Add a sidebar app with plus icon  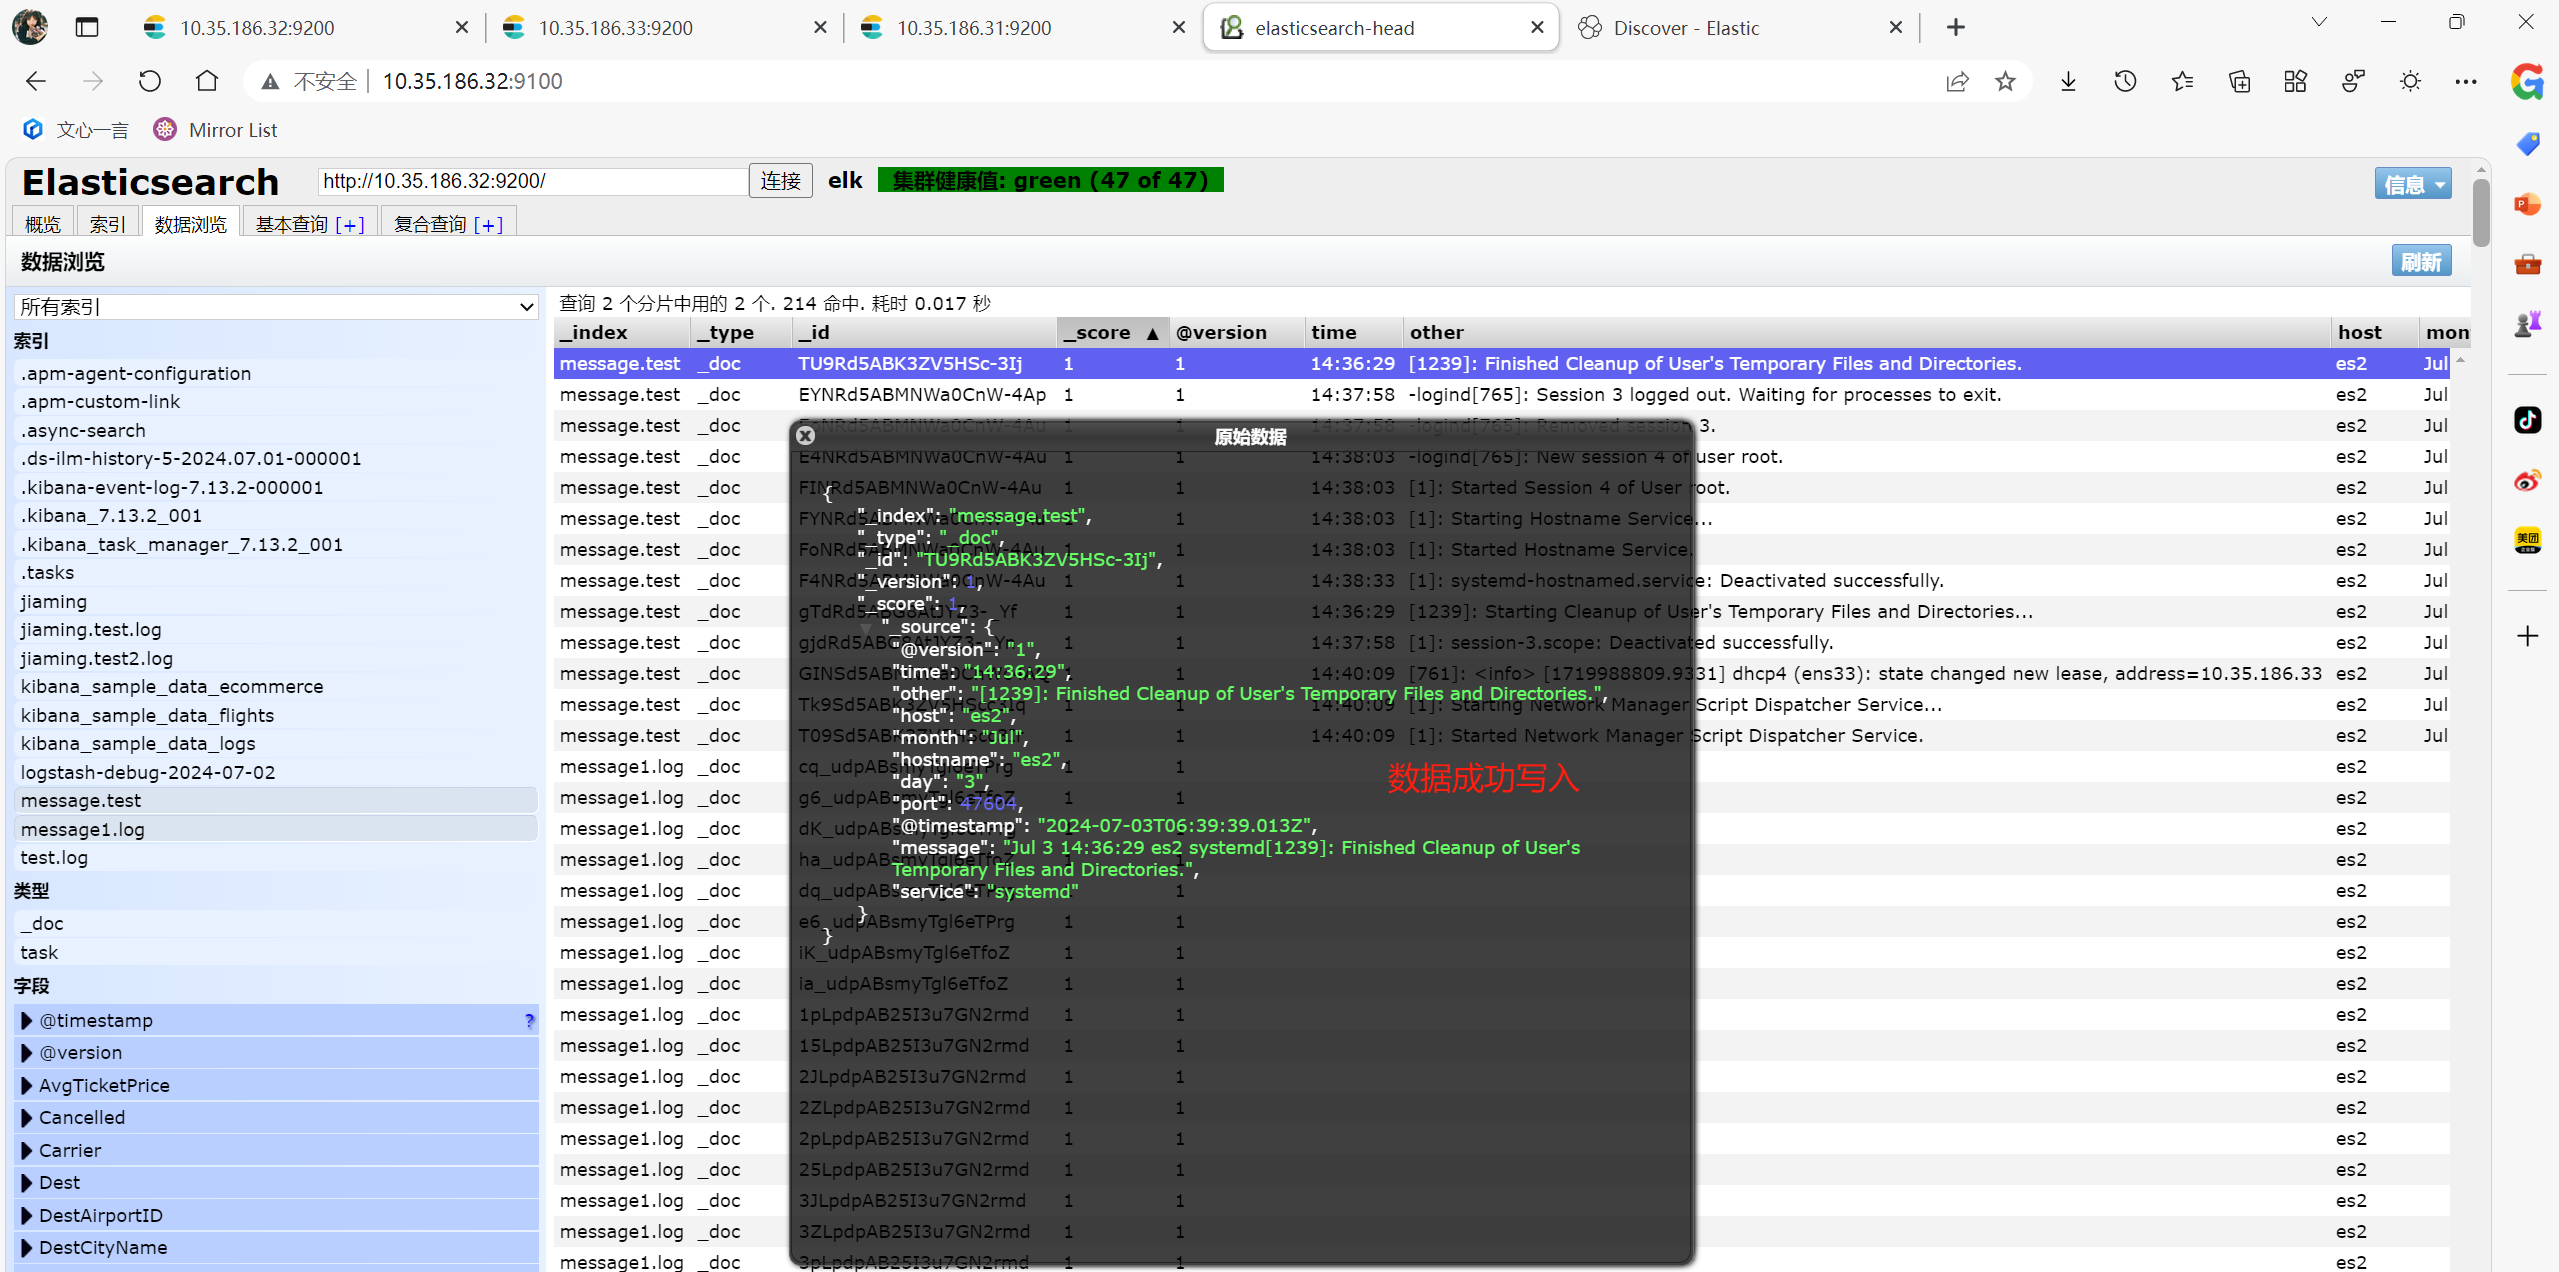2527,636
